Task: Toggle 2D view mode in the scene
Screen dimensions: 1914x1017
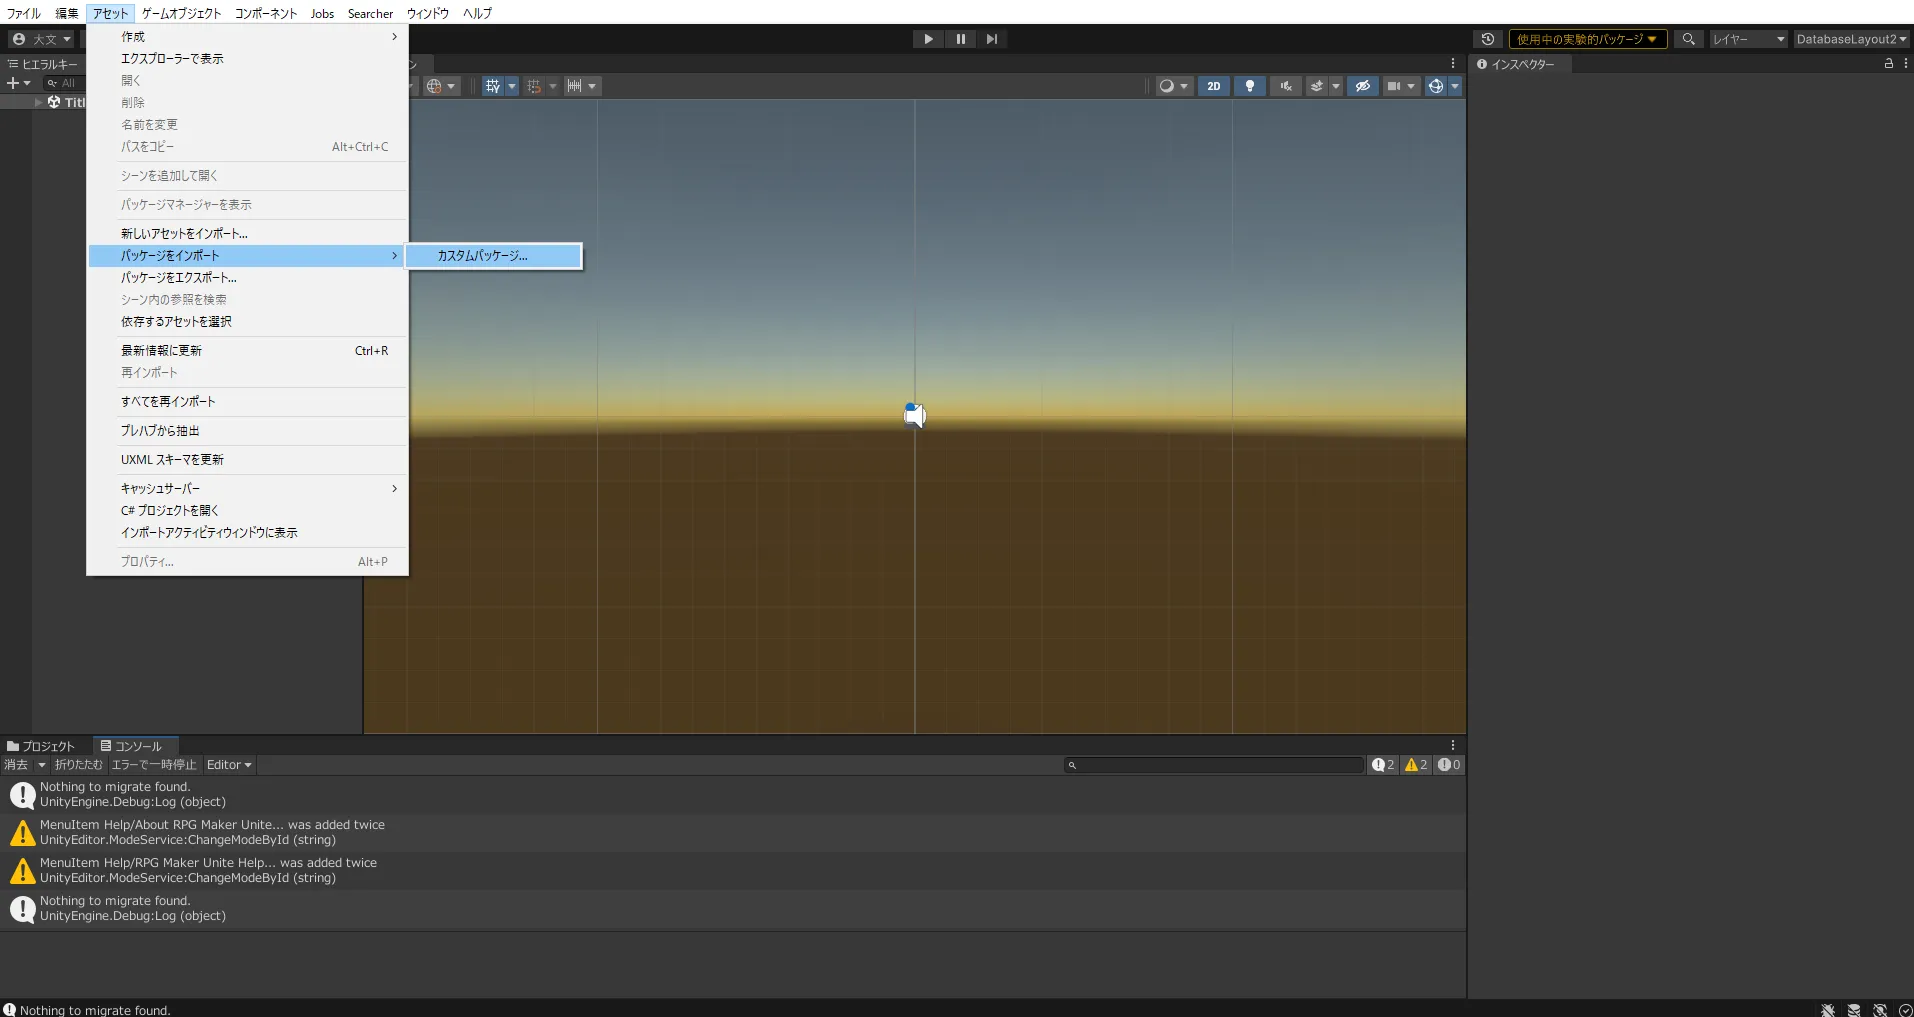Action: [1213, 86]
